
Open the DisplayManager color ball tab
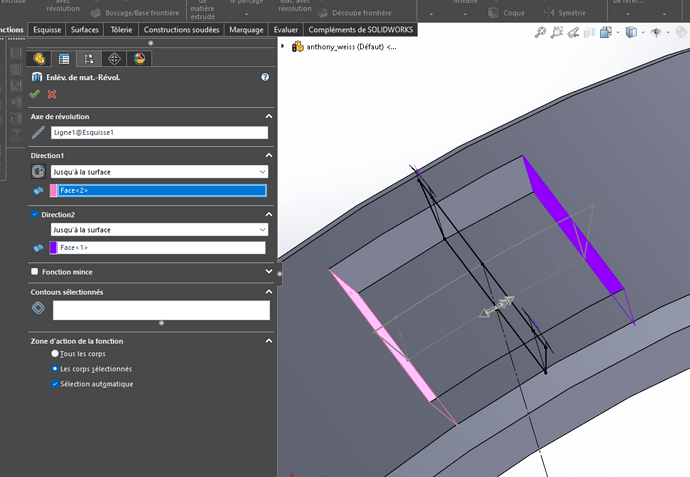click(139, 59)
